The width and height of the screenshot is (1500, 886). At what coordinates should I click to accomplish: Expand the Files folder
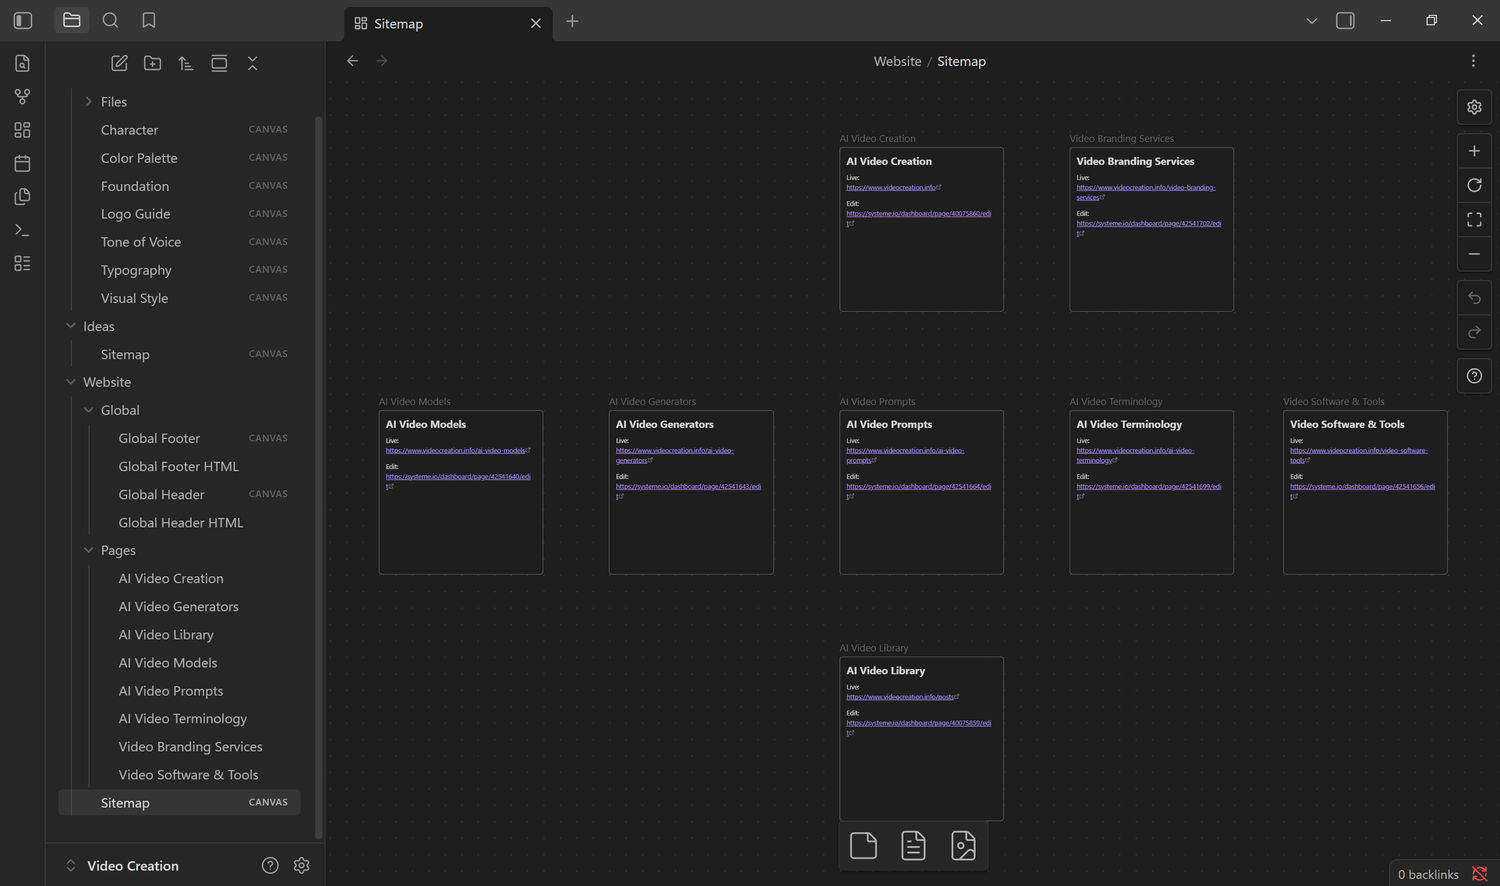[89, 102]
